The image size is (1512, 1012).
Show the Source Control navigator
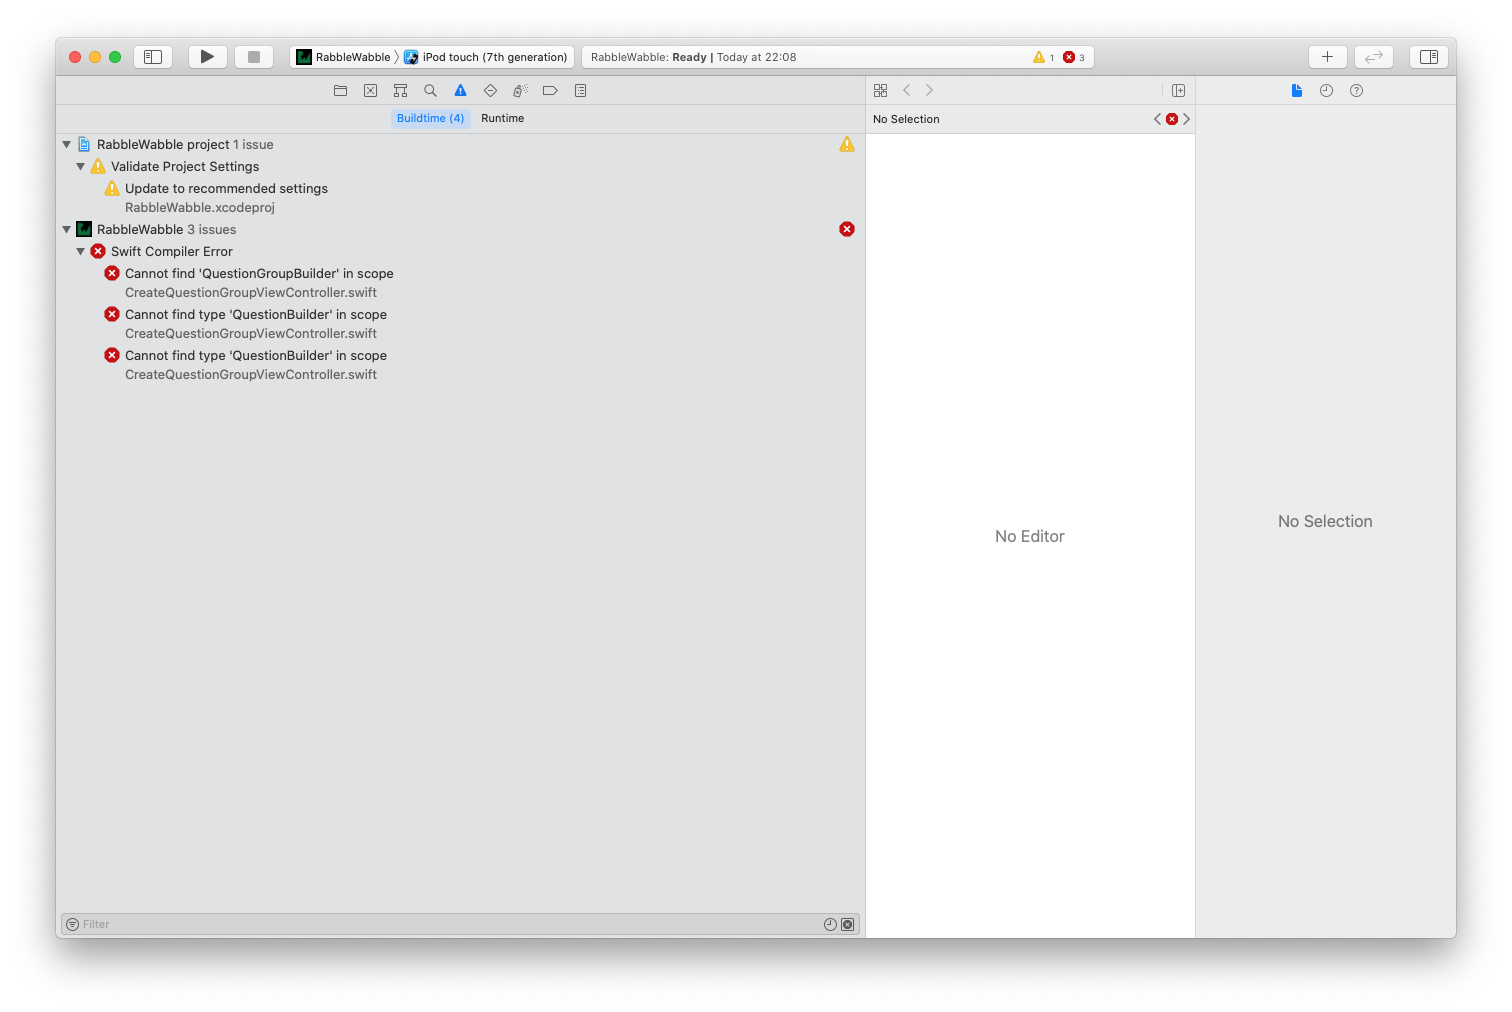pyautogui.click(x=370, y=90)
